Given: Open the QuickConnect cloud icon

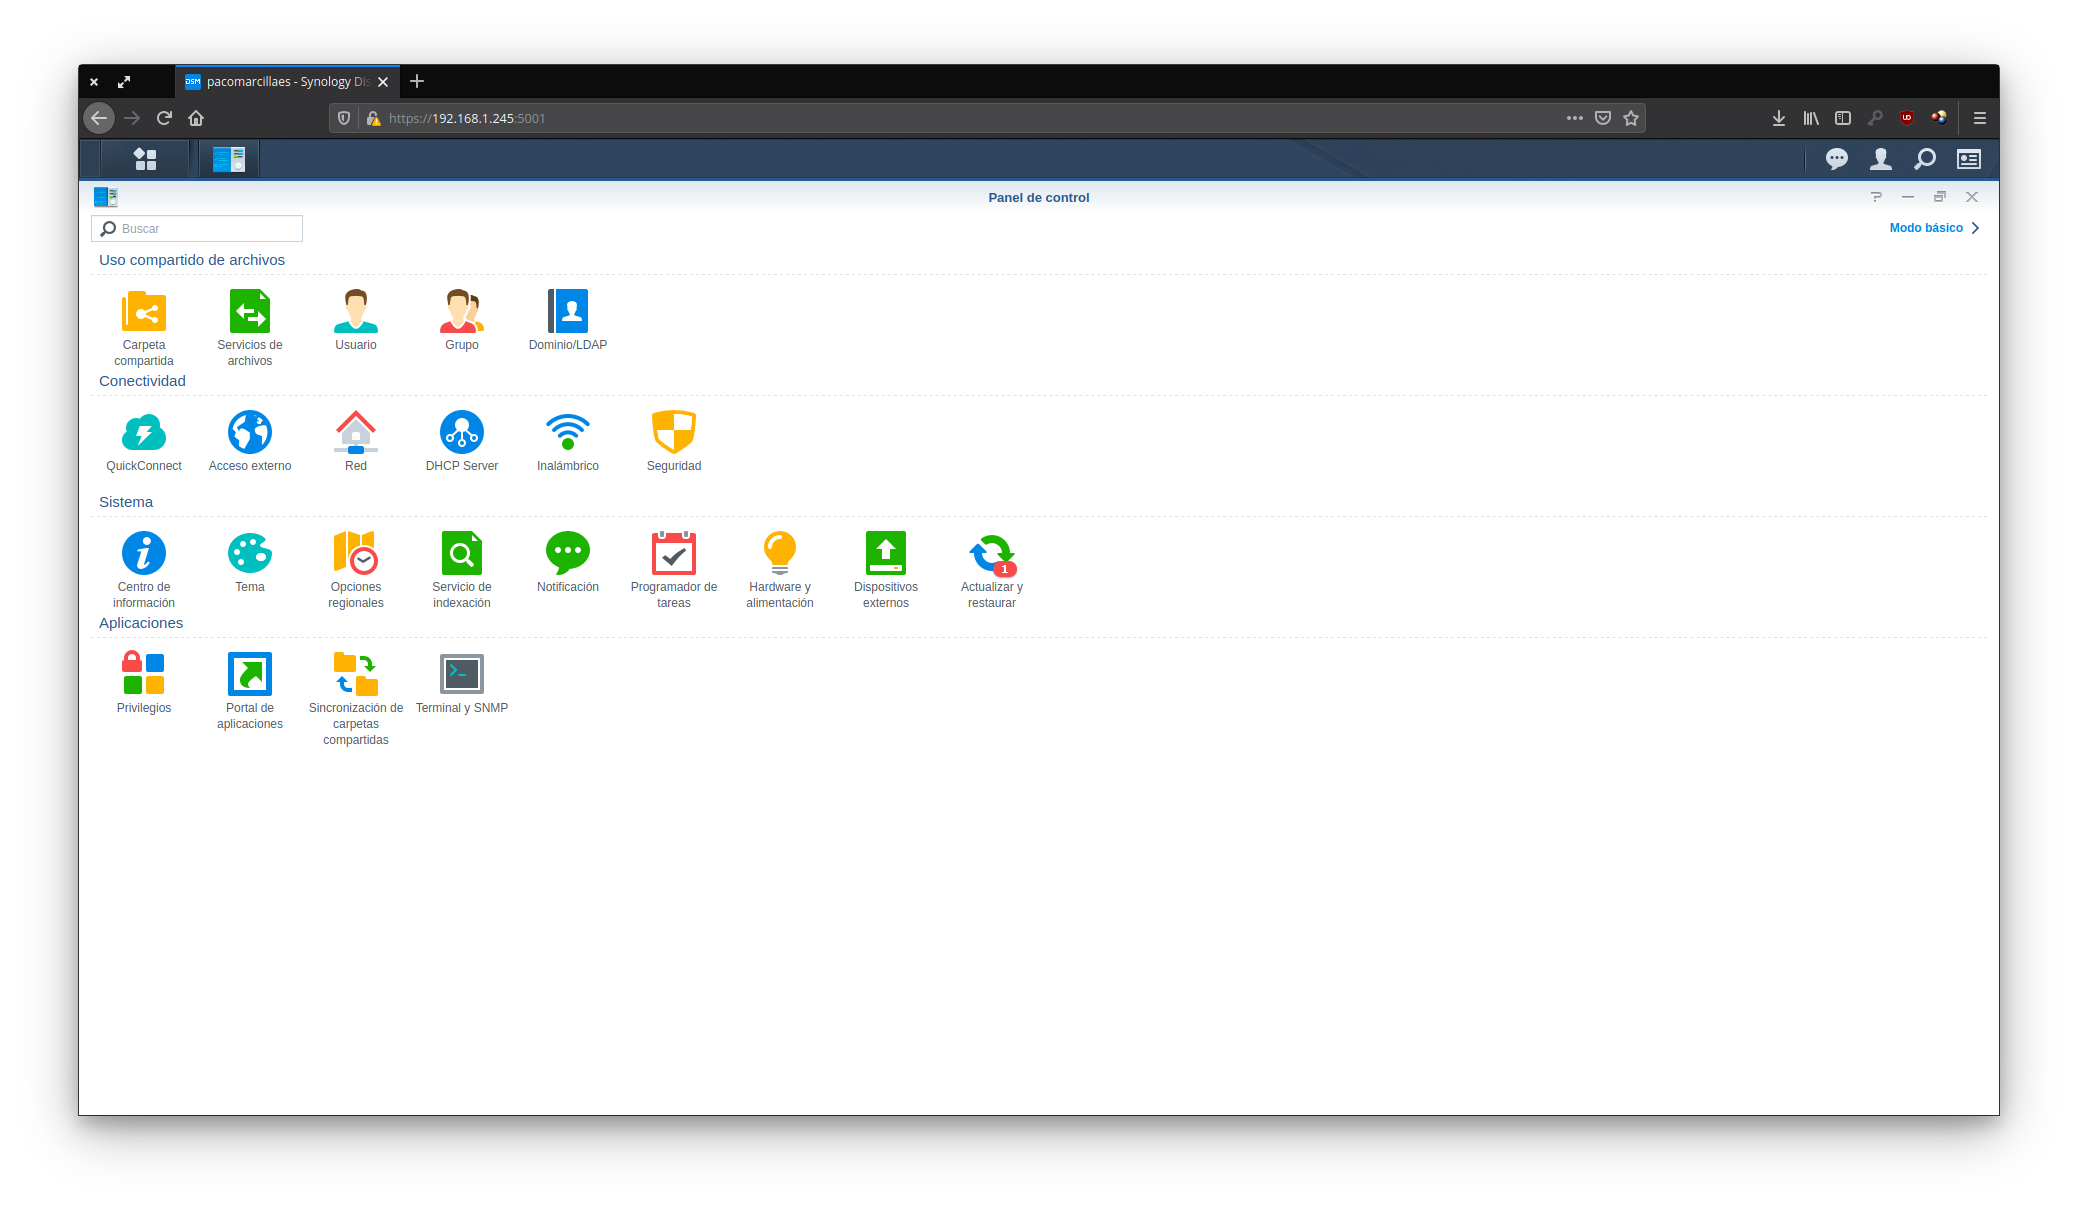Looking at the screenshot, I should (144, 433).
